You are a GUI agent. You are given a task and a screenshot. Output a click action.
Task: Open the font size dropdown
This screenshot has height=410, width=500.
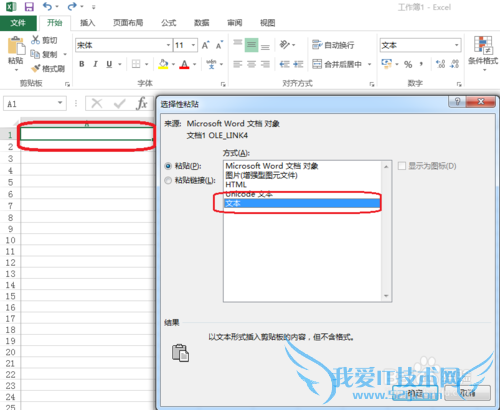pos(193,45)
